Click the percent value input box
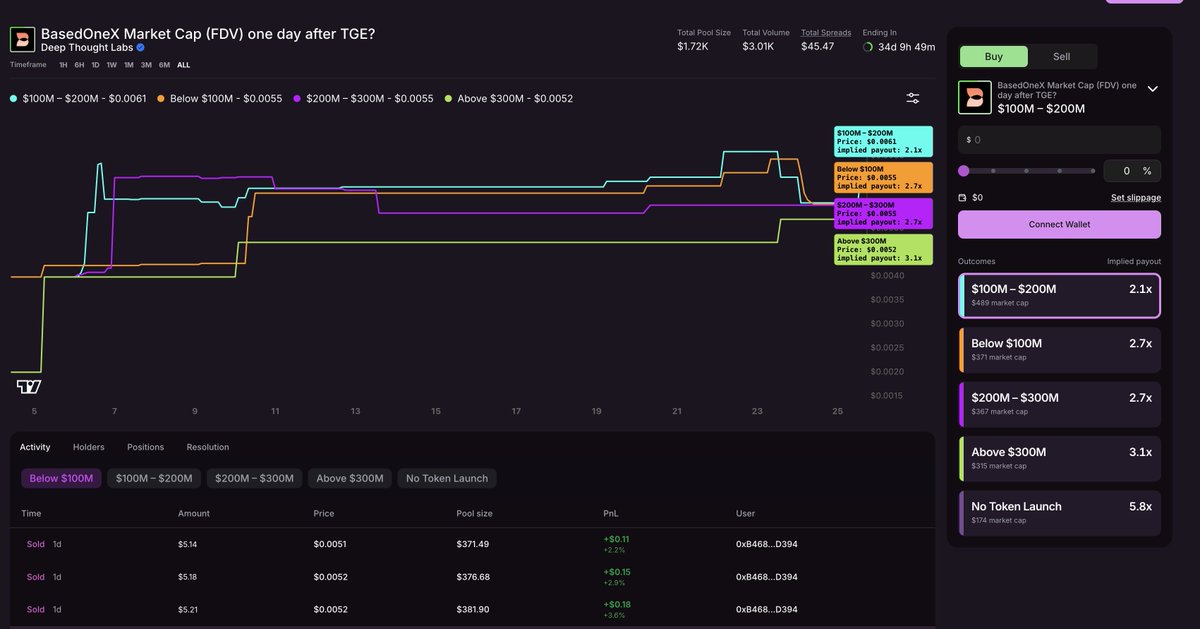Image resolution: width=1200 pixels, height=629 pixels. pyautogui.click(x=1132, y=171)
